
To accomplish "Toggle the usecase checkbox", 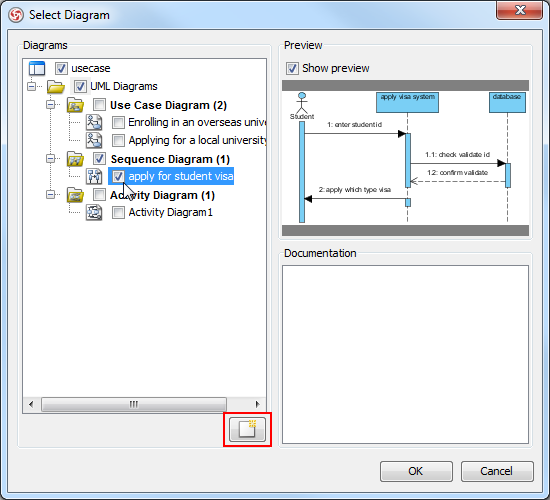I will 61,68.
